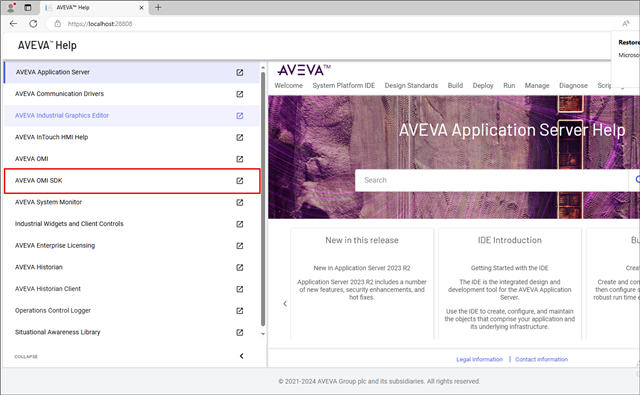Open AVEVA Historian Client external icon
Screen dimensions: 640x395
(x=240, y=289)
